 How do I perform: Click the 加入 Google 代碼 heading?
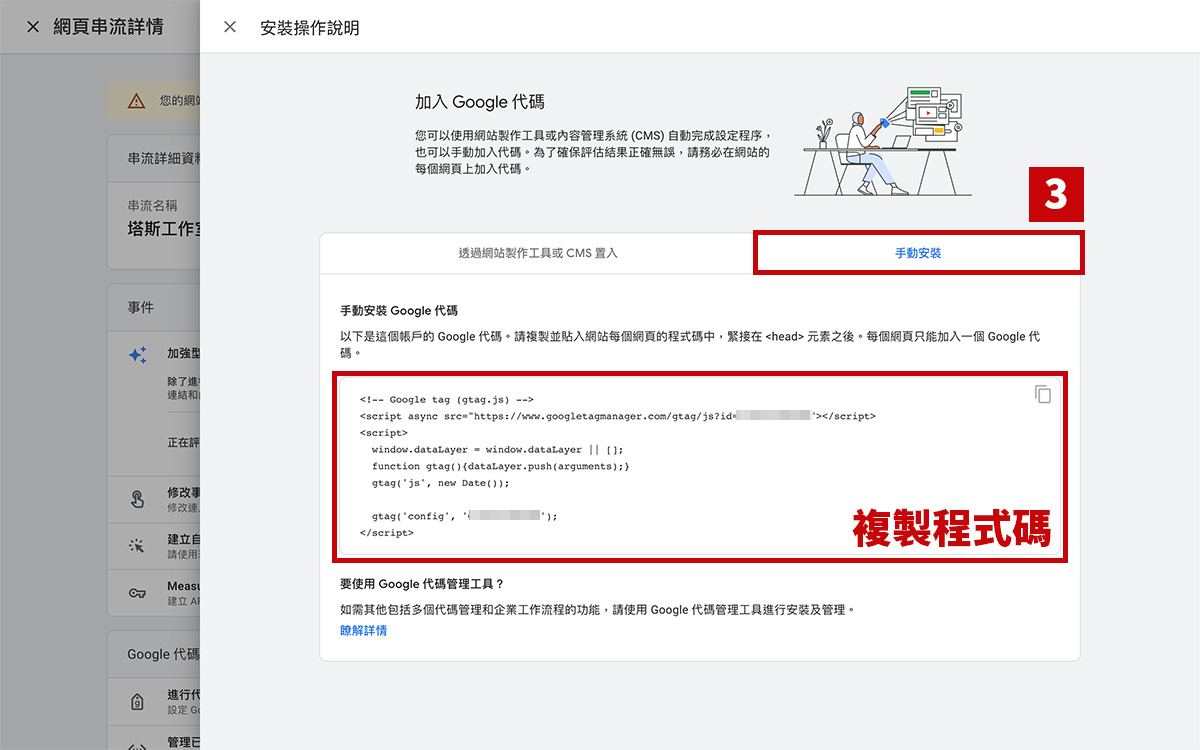point(479,102)
